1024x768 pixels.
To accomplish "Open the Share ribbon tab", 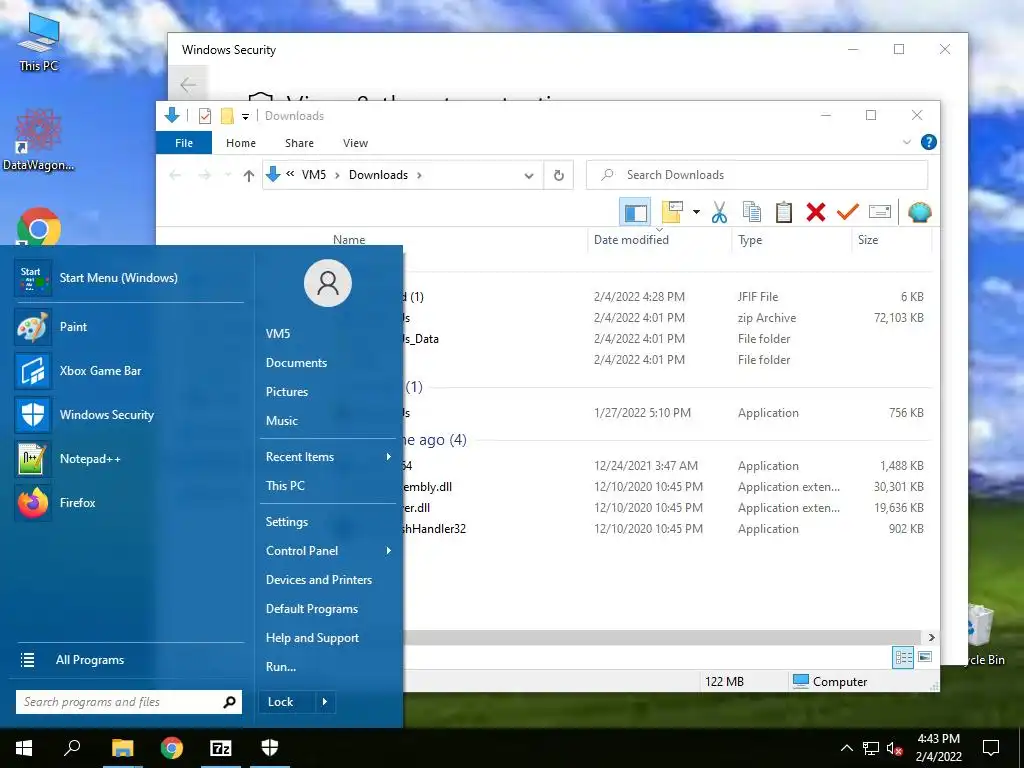I will click(x=299, y=143).
